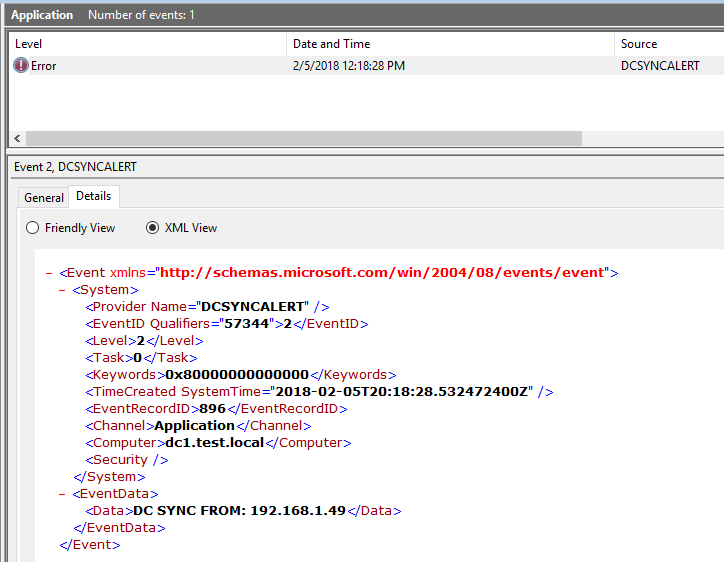The width and height of the screenshot is (724, 562).
Task: Click the Channel Application value
Action: tap(194, 426)
